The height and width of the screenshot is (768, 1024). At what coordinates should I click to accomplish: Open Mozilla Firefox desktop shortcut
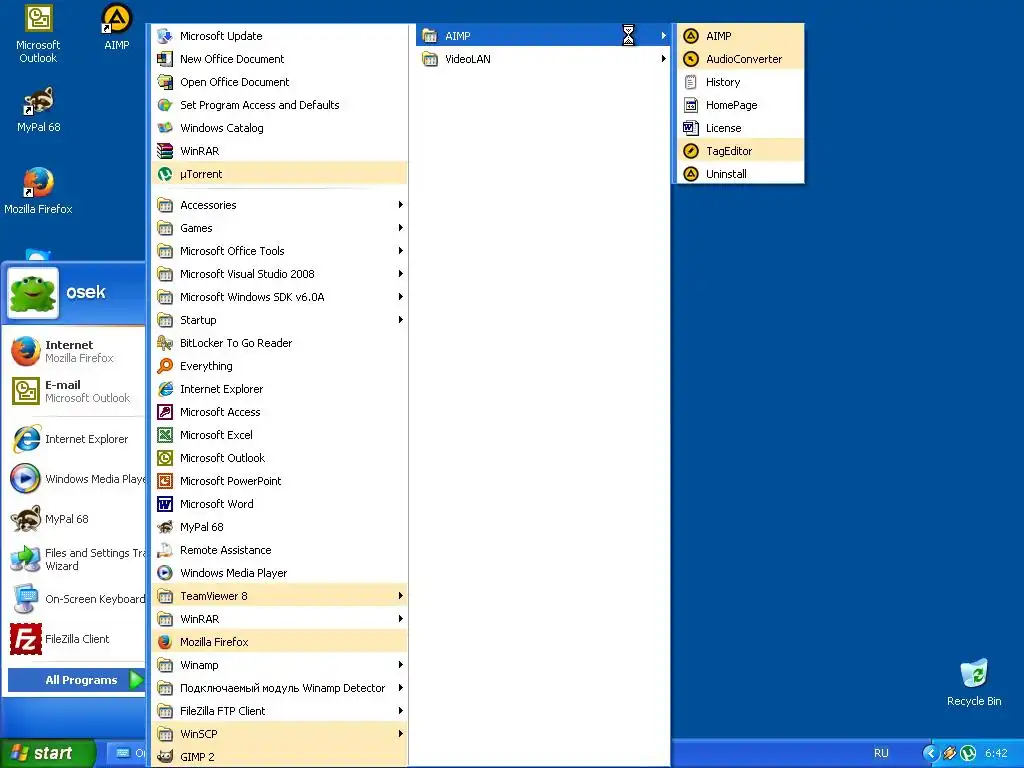38,191
